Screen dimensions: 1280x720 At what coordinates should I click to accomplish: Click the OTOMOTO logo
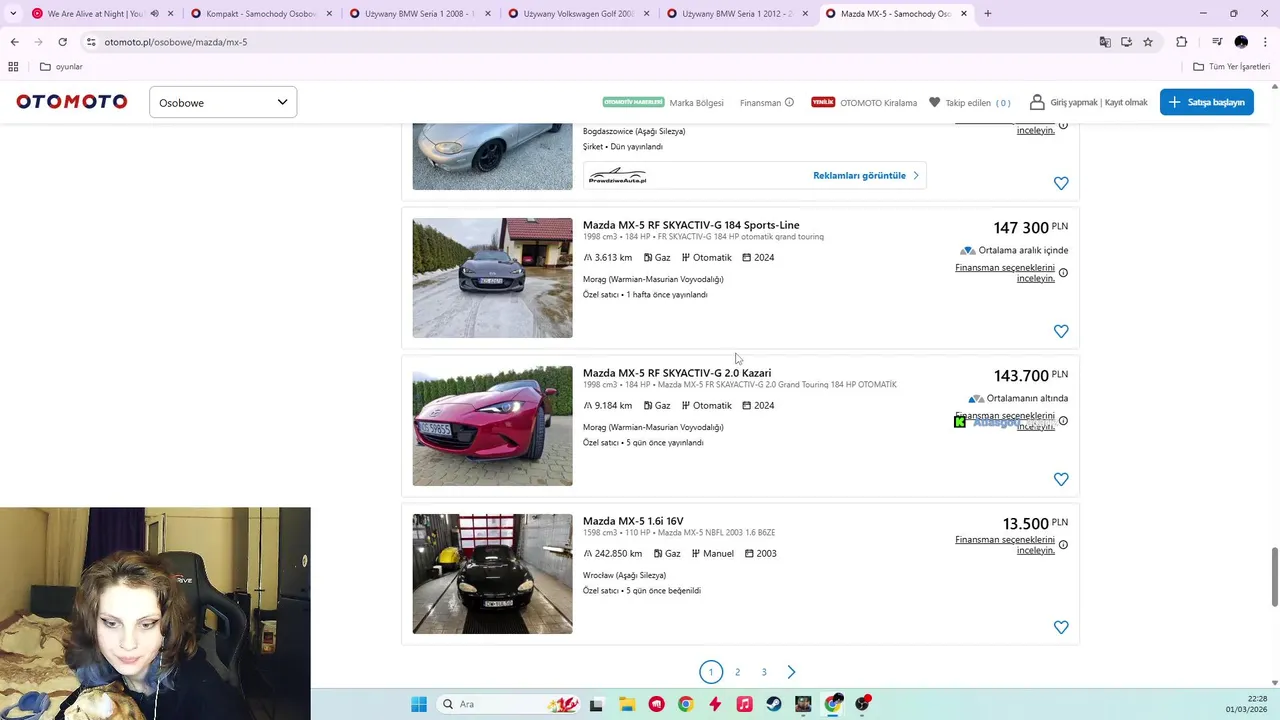[x=72, y=102]
